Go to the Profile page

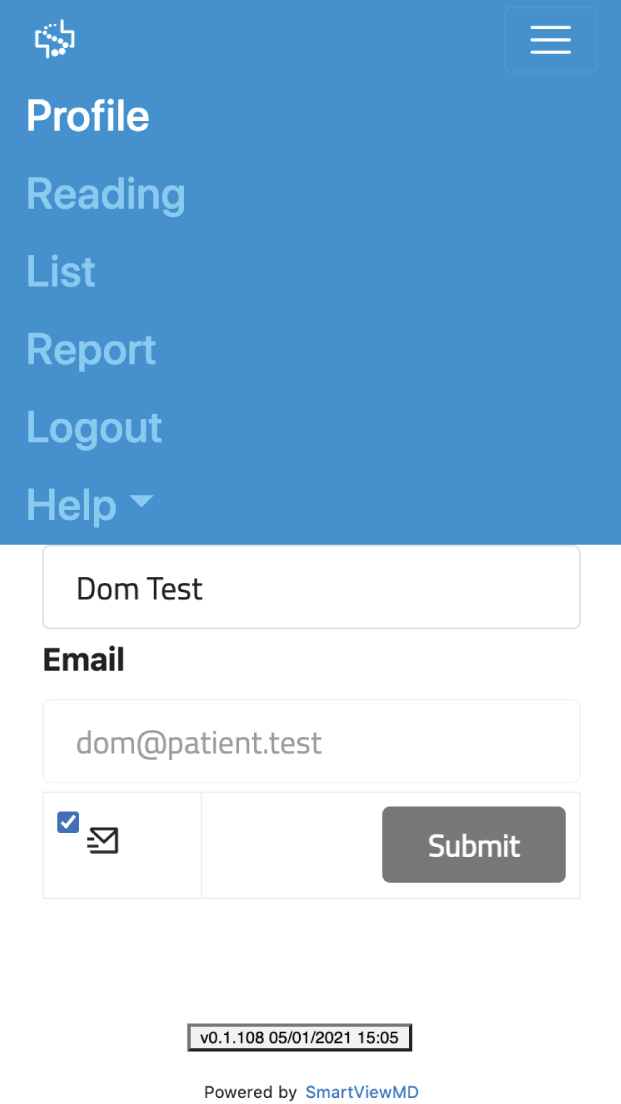click(x=88, y=117)
